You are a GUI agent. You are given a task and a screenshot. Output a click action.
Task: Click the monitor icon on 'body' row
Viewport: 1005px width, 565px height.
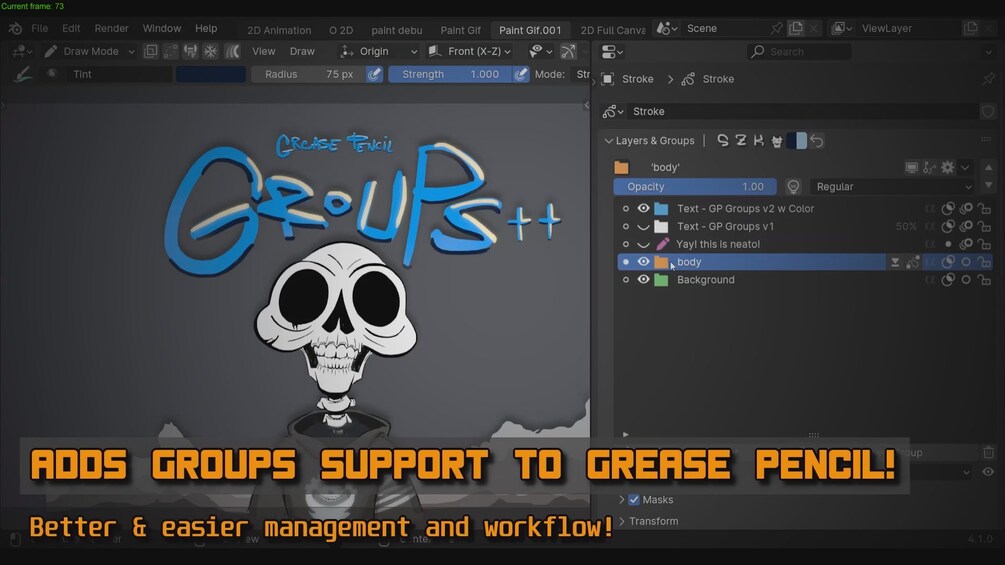pyautogui.click(x=911, y=168)
